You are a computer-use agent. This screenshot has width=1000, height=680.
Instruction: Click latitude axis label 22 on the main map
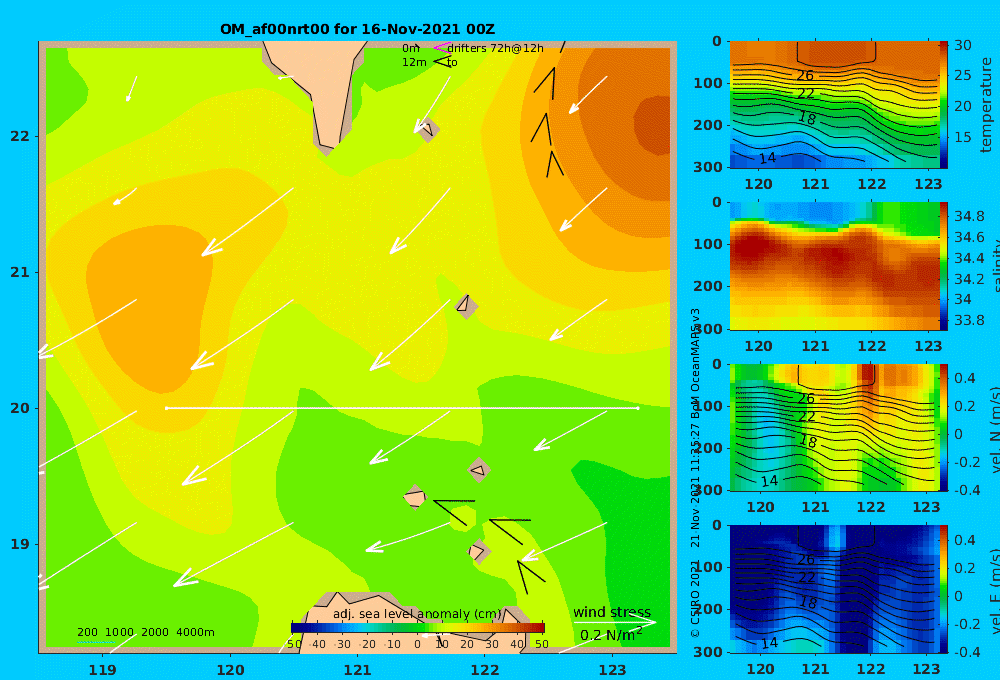pyautogui.click(x=20, y=136)
